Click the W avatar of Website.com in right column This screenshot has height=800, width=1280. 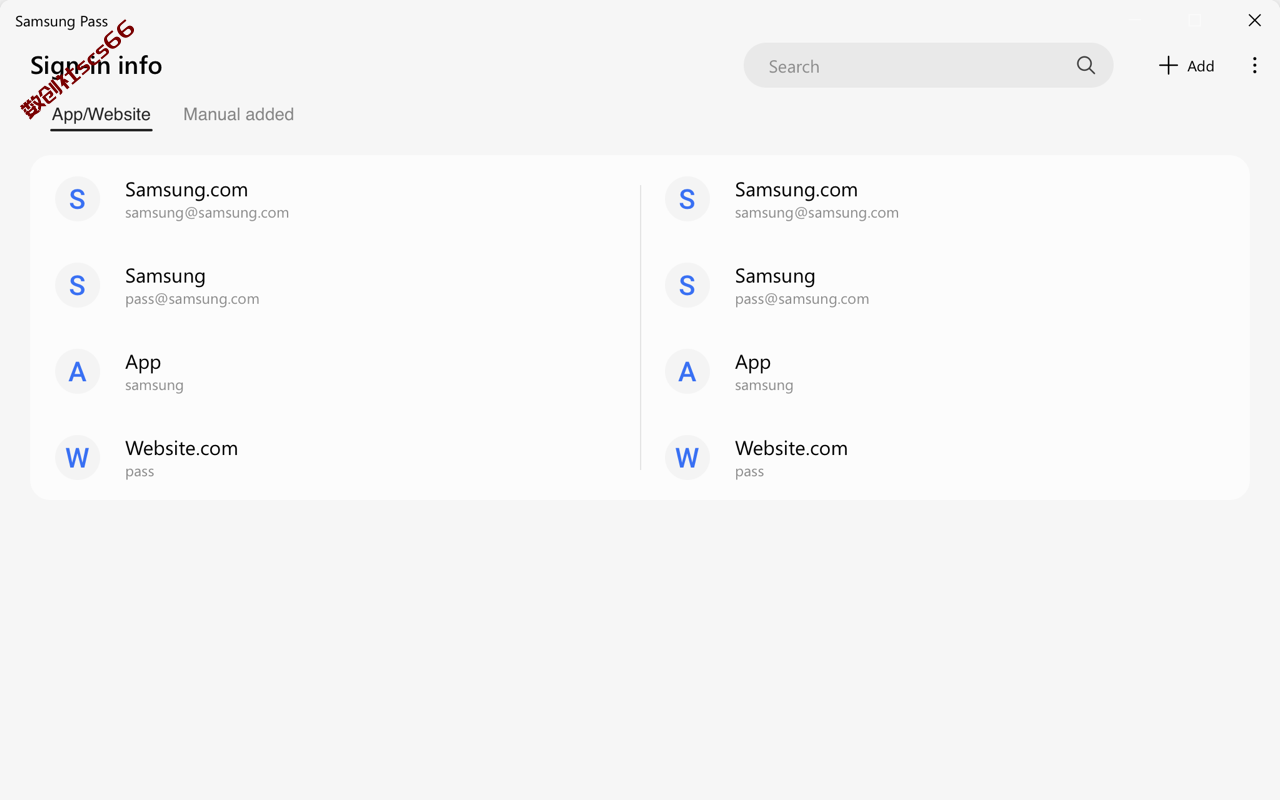tap(687, 457)
